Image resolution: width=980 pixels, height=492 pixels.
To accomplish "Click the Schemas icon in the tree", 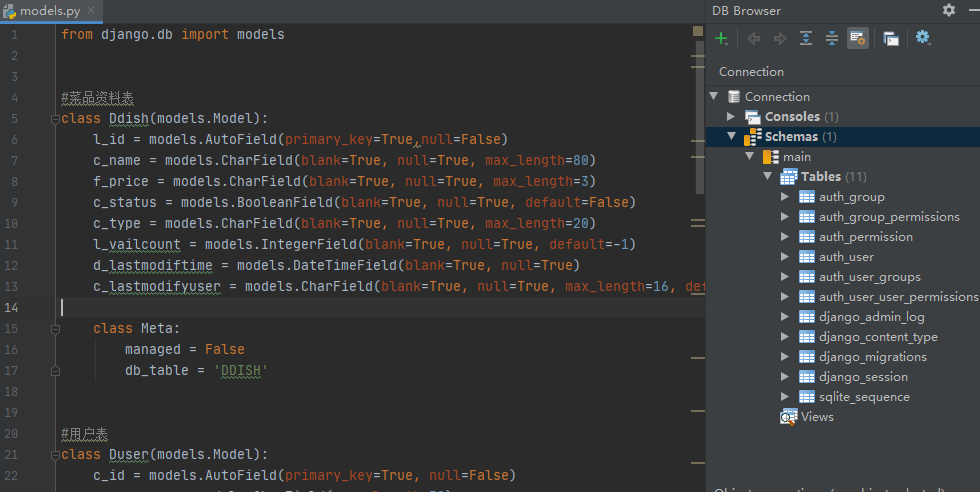I will coord(752,136).
